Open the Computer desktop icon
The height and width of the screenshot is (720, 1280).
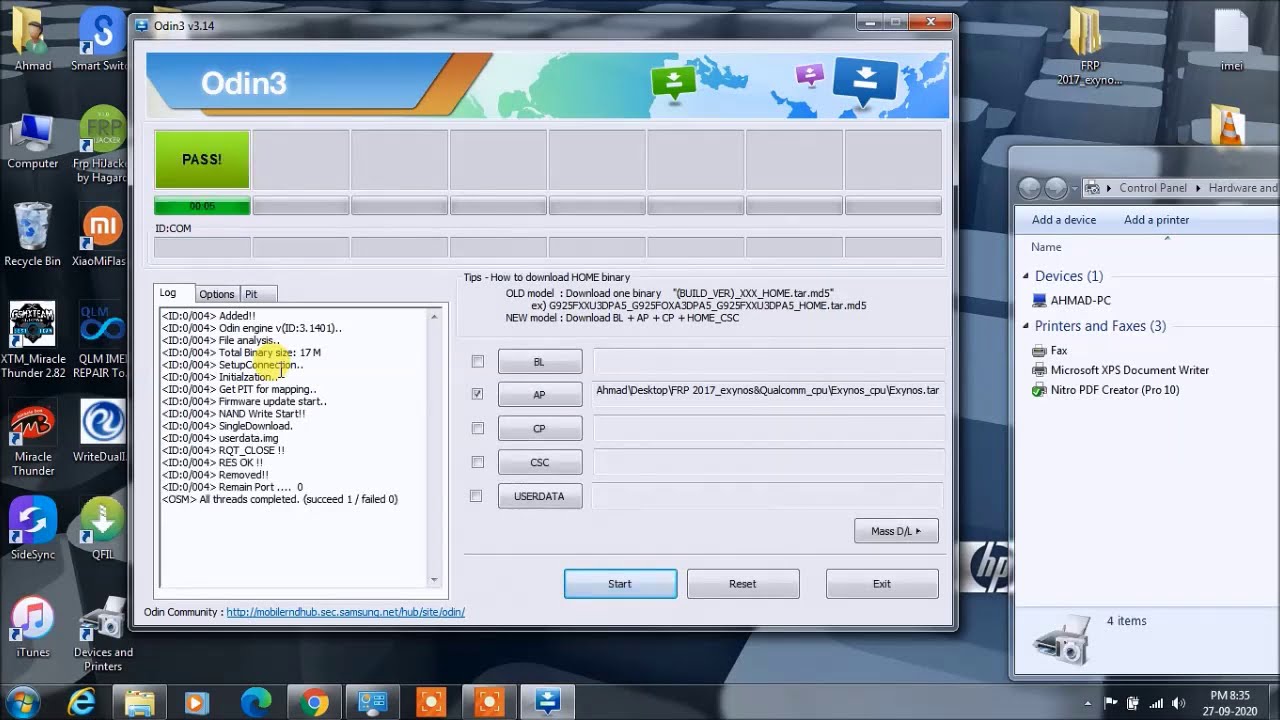click(x=33, y=141)
